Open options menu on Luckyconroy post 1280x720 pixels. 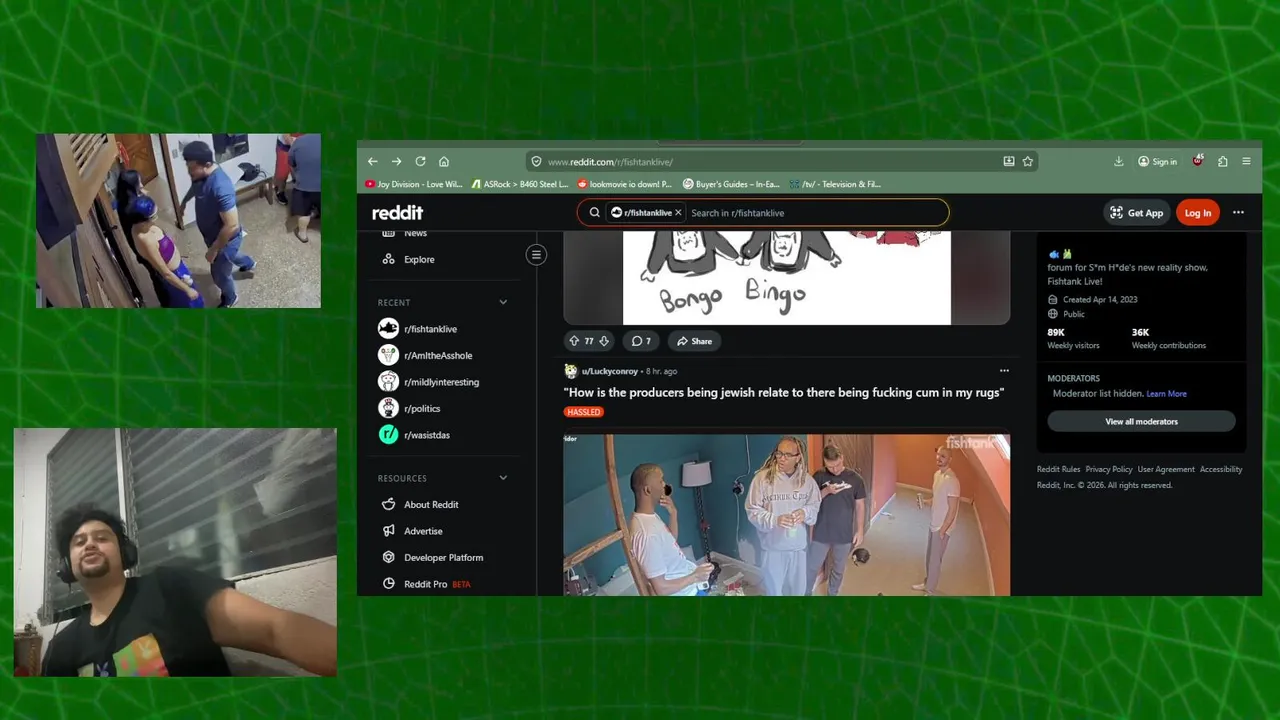point(1004,371)
